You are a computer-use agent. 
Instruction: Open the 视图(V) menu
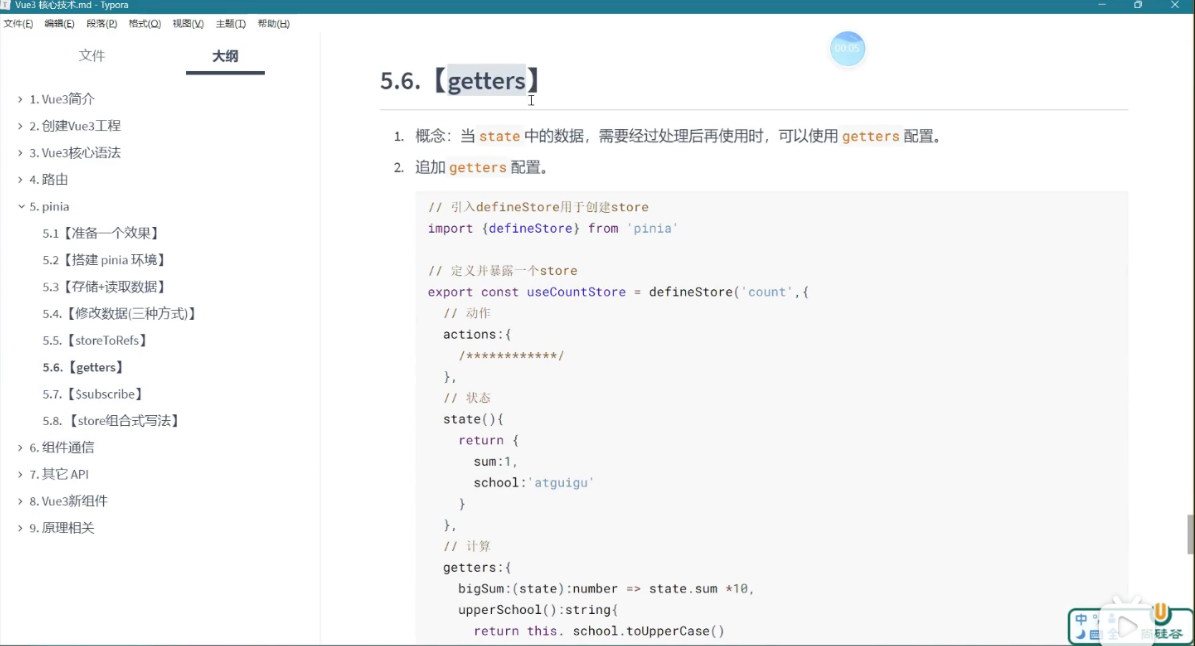187,24
